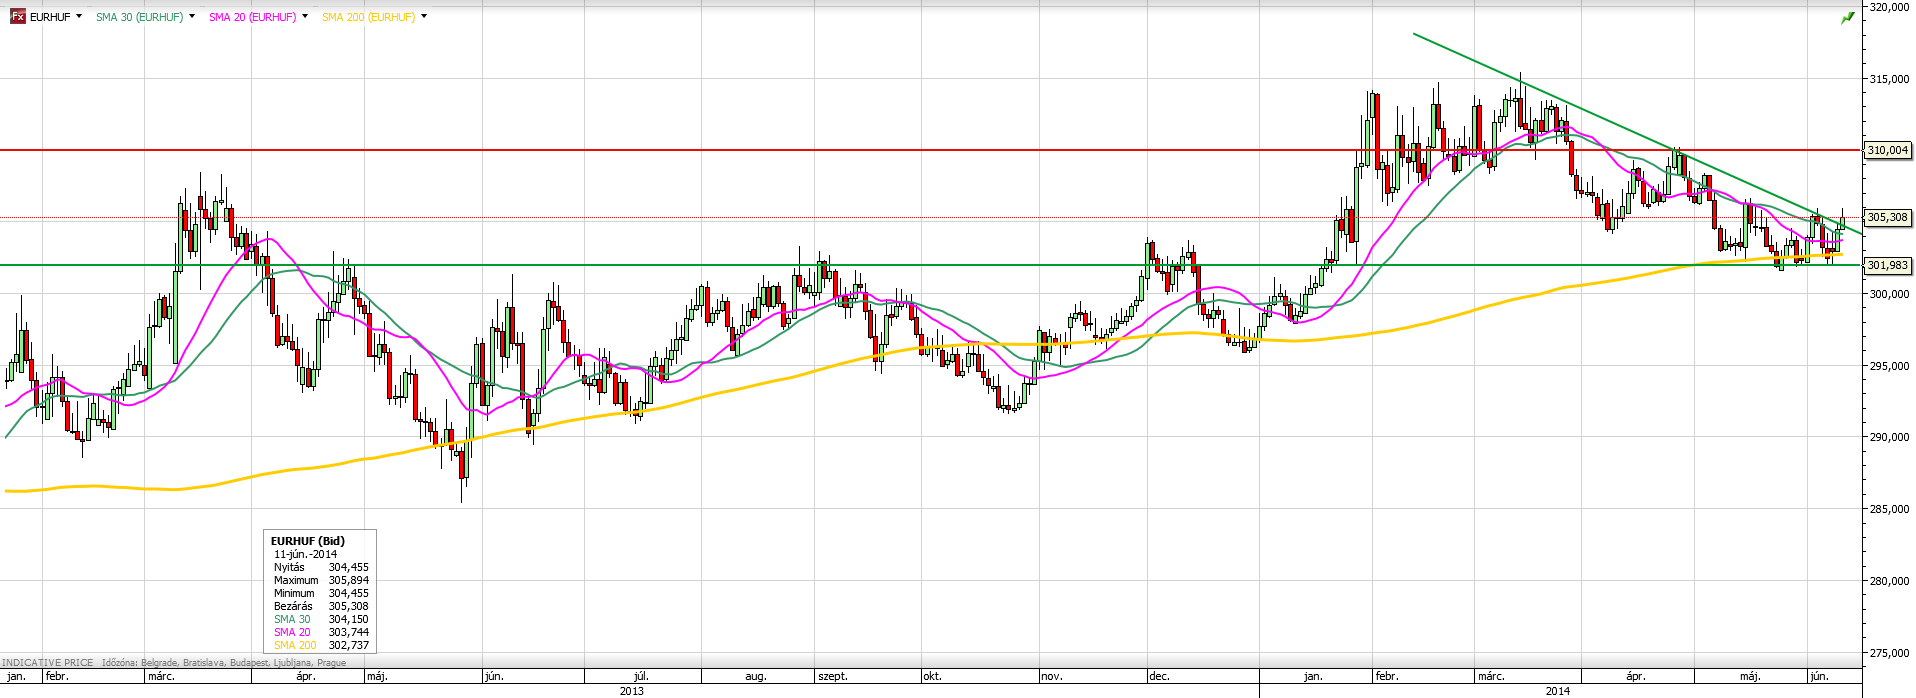Expand the SMA 30 (EURHUF) dropdown arrow

click(191, 17)
